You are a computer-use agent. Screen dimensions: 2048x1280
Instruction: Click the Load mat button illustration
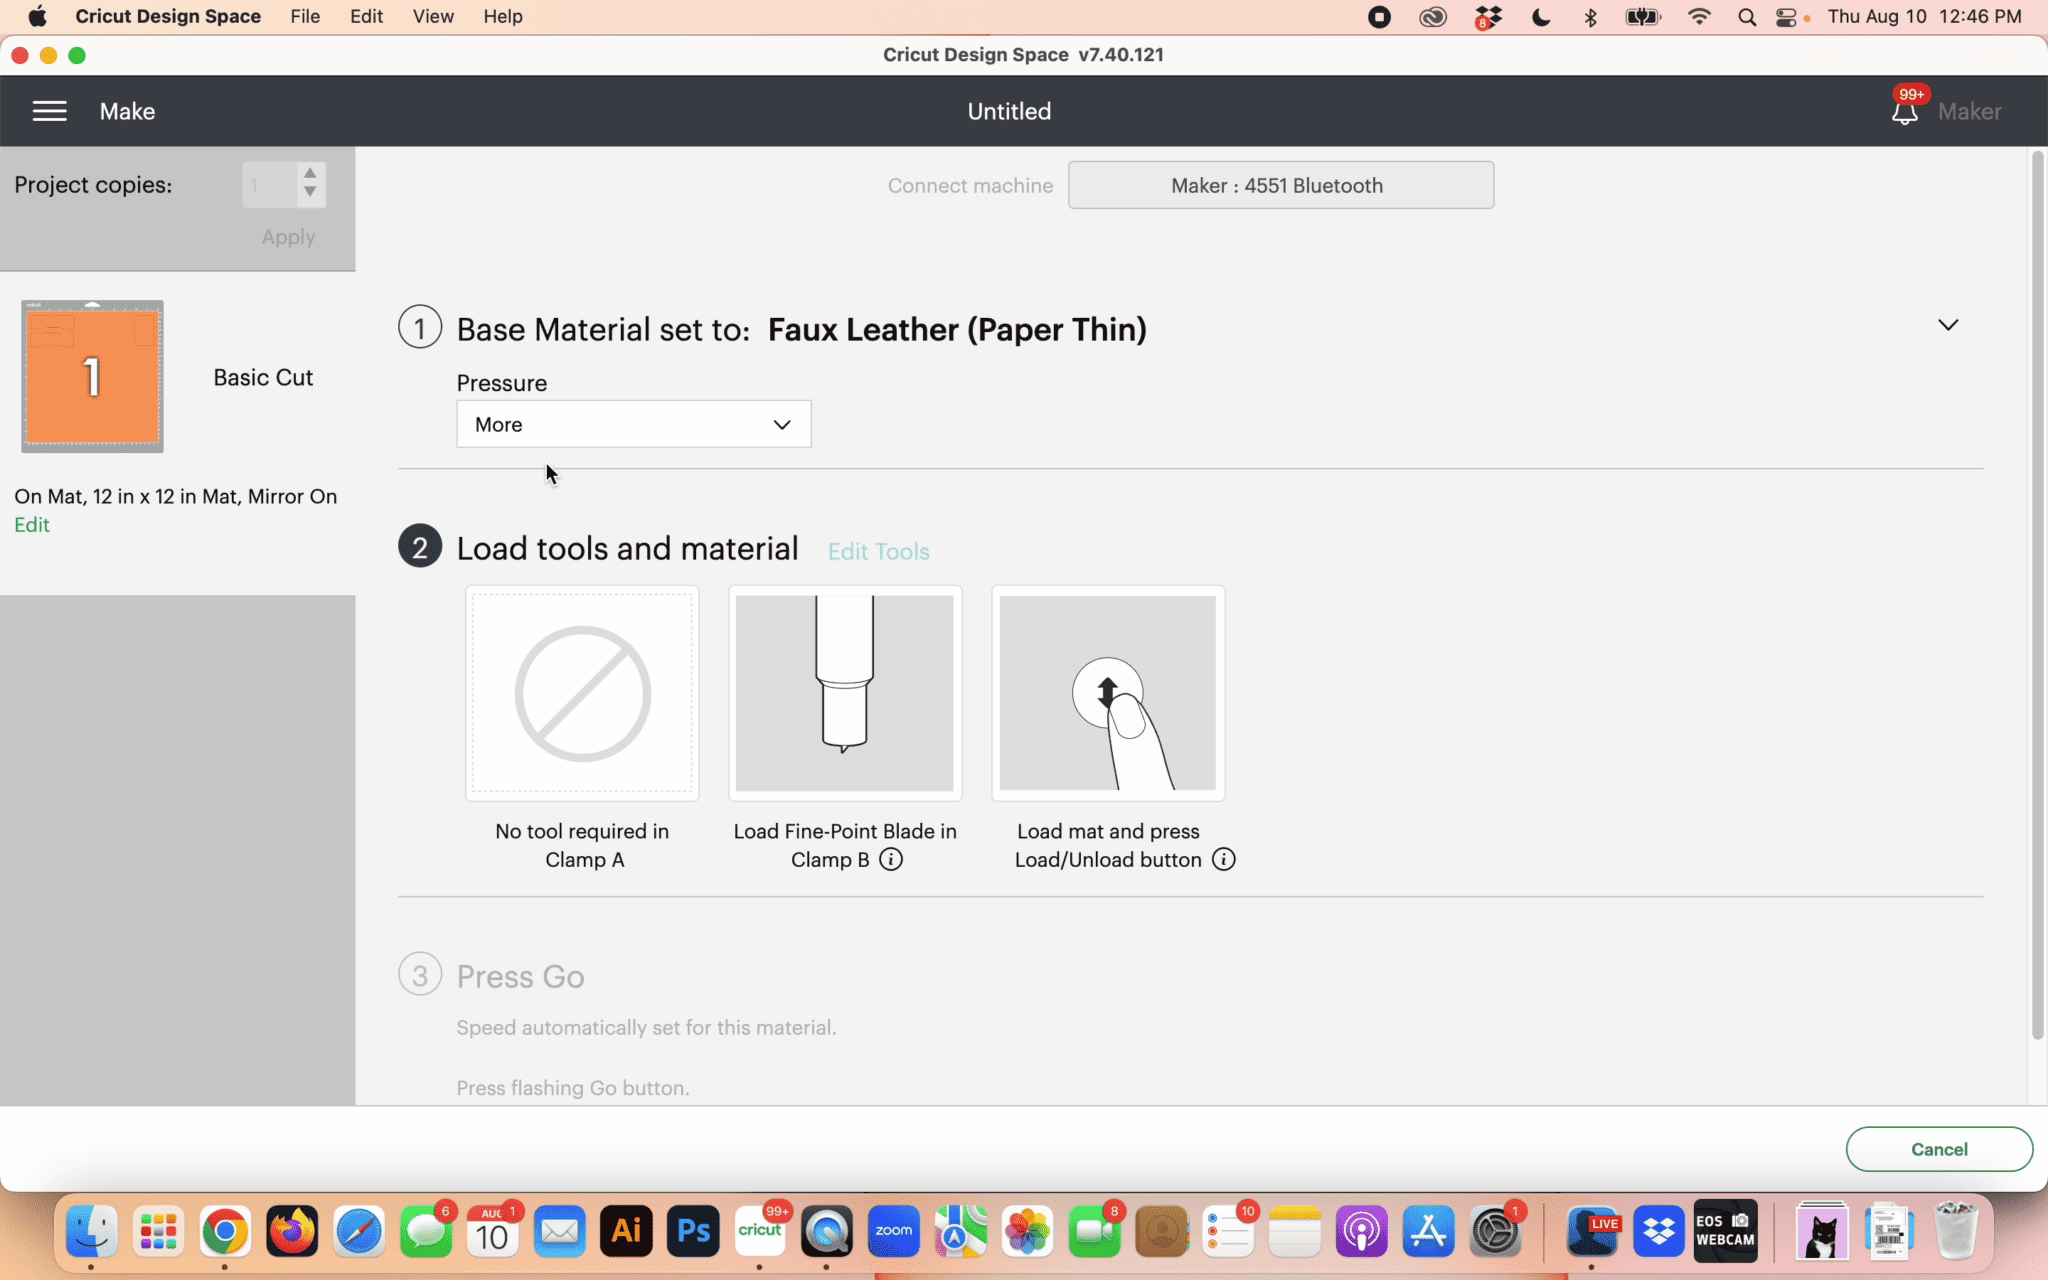tap(1108, 693)
